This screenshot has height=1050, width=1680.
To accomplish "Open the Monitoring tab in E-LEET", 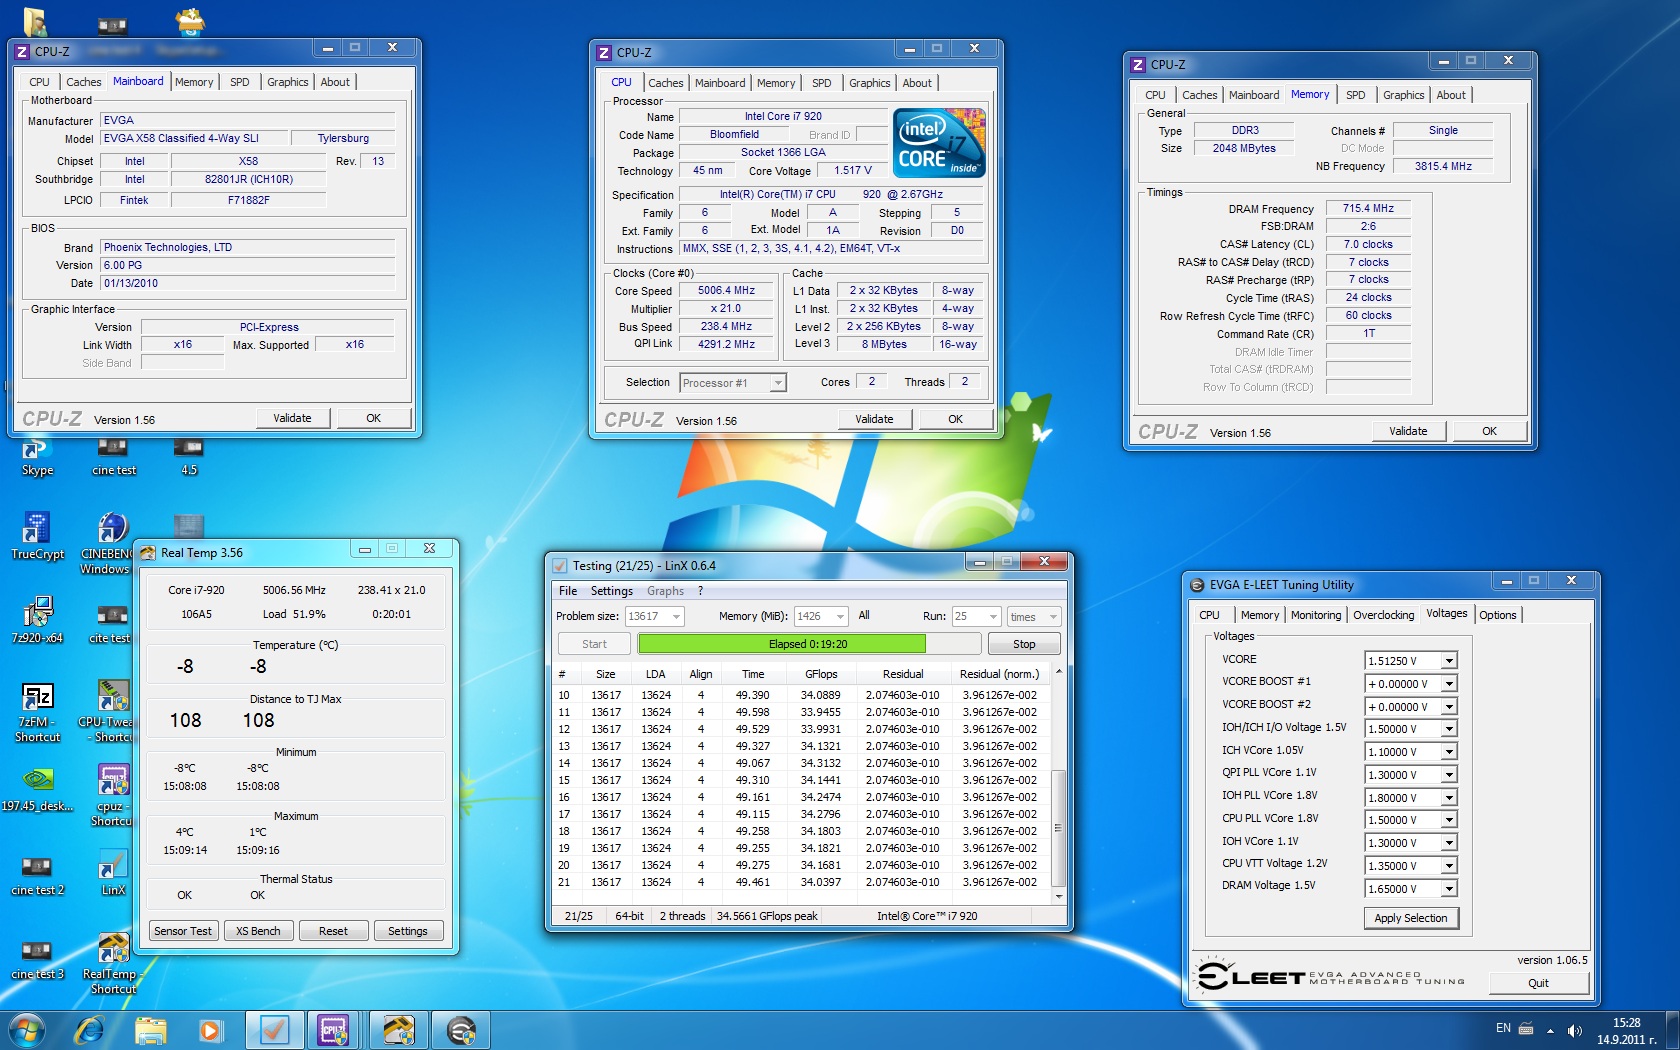I will (1315, 615).
